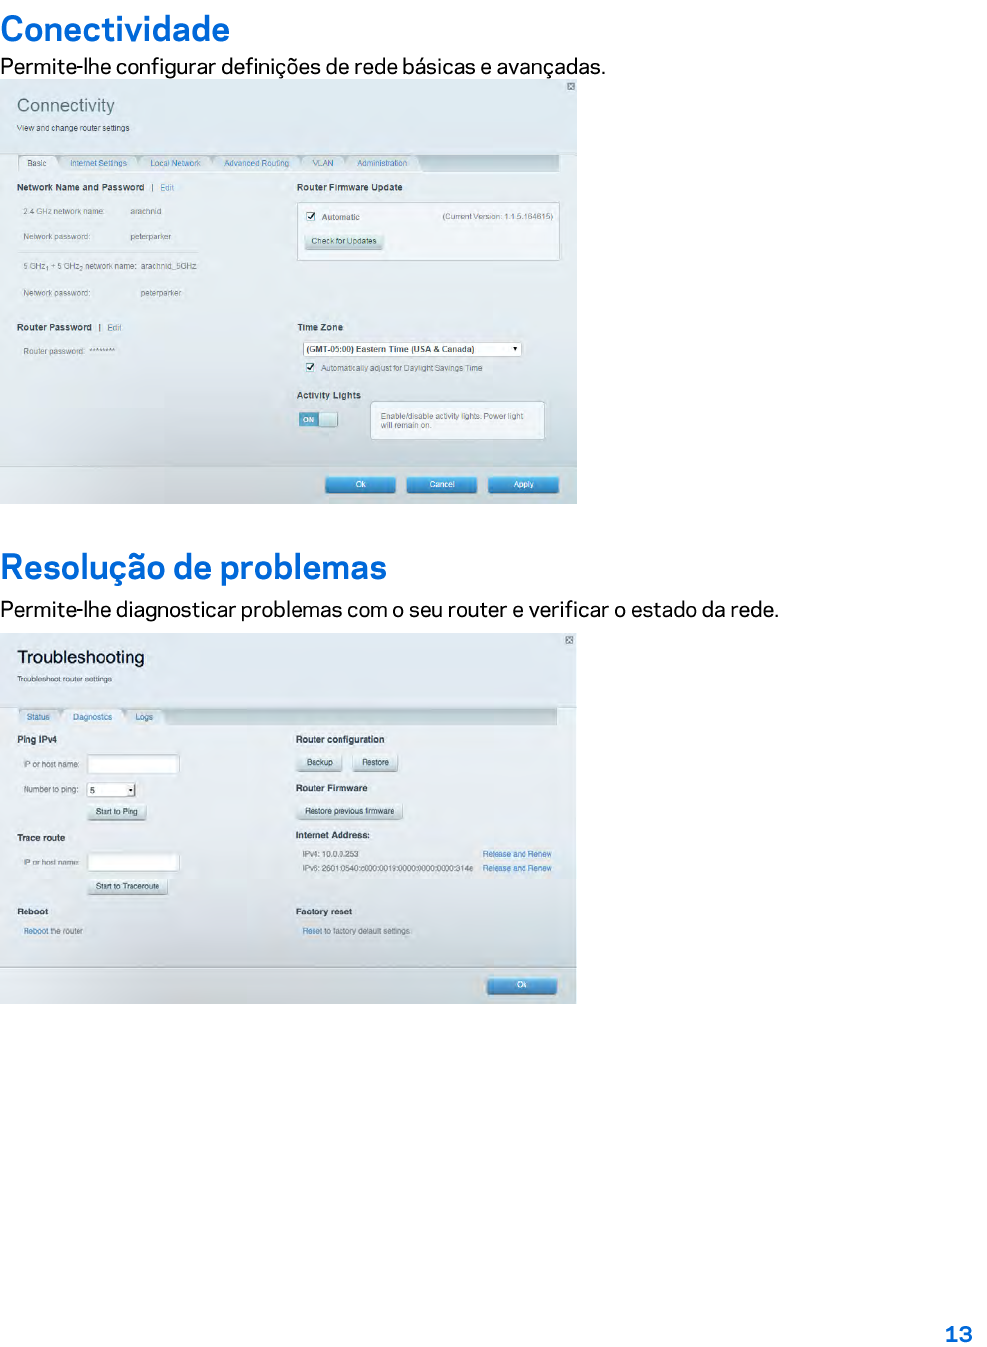The height and width of the screenshot is (1347, 987).
Task: Close the Troubleshooting dialog with X icon
Action: pyautogui.click(x=569, y=640)
